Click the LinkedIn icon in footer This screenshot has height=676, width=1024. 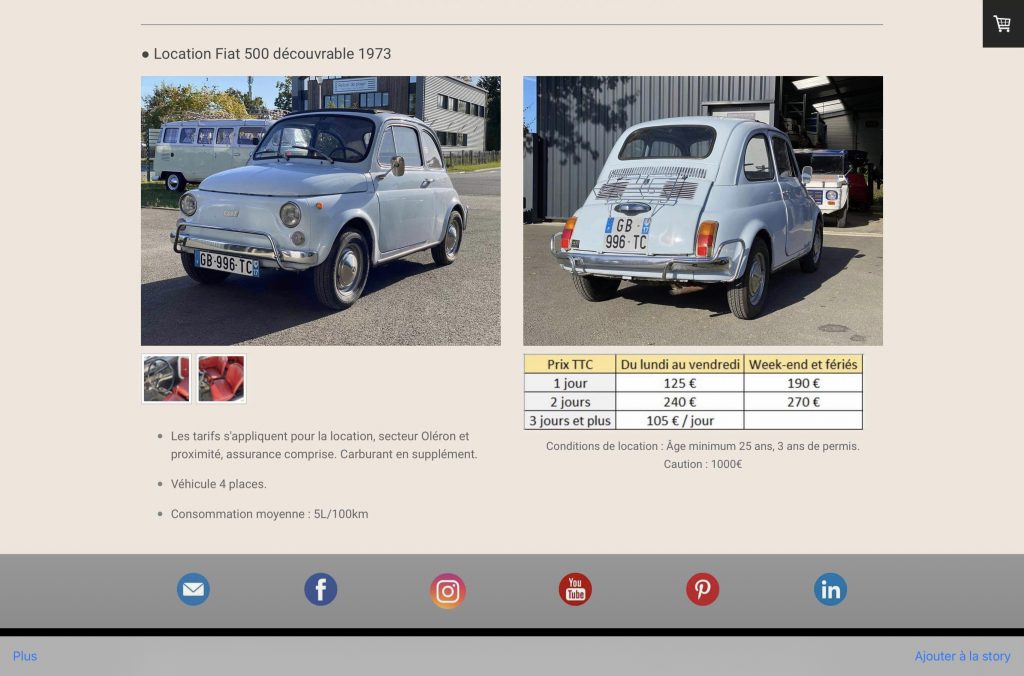(830, 590)
